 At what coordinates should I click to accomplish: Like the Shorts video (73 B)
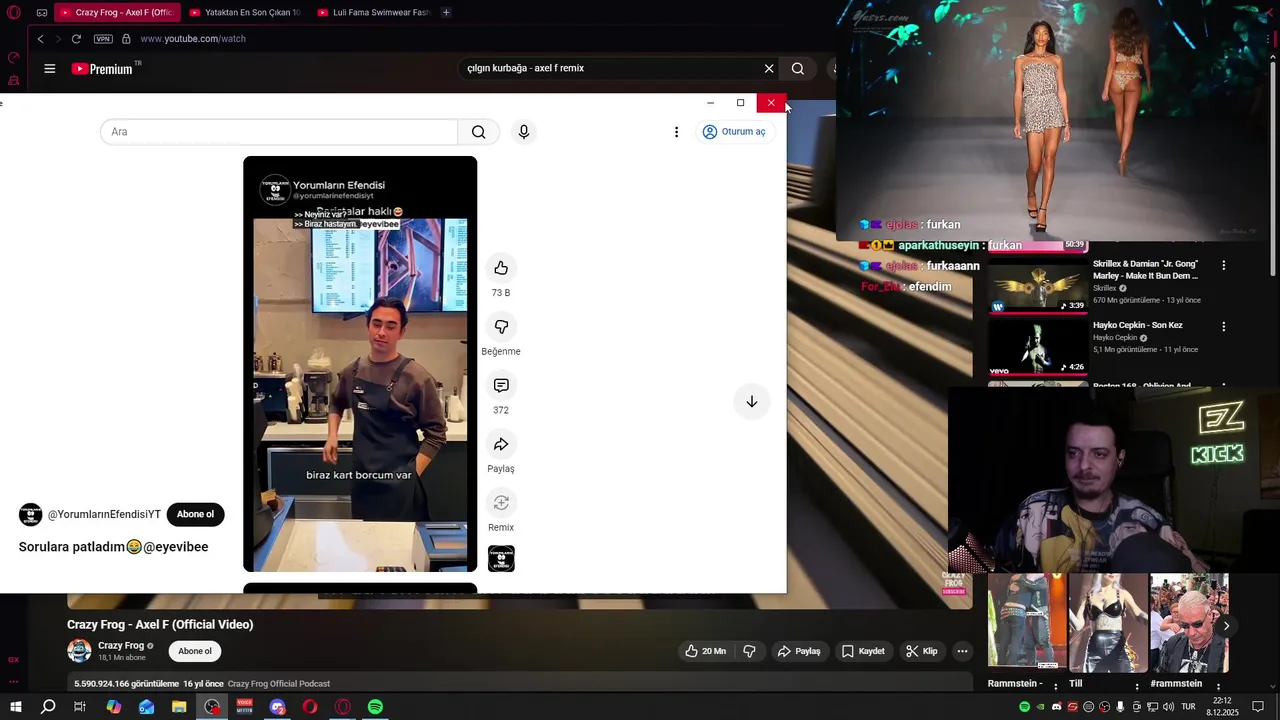pos(501,268)
